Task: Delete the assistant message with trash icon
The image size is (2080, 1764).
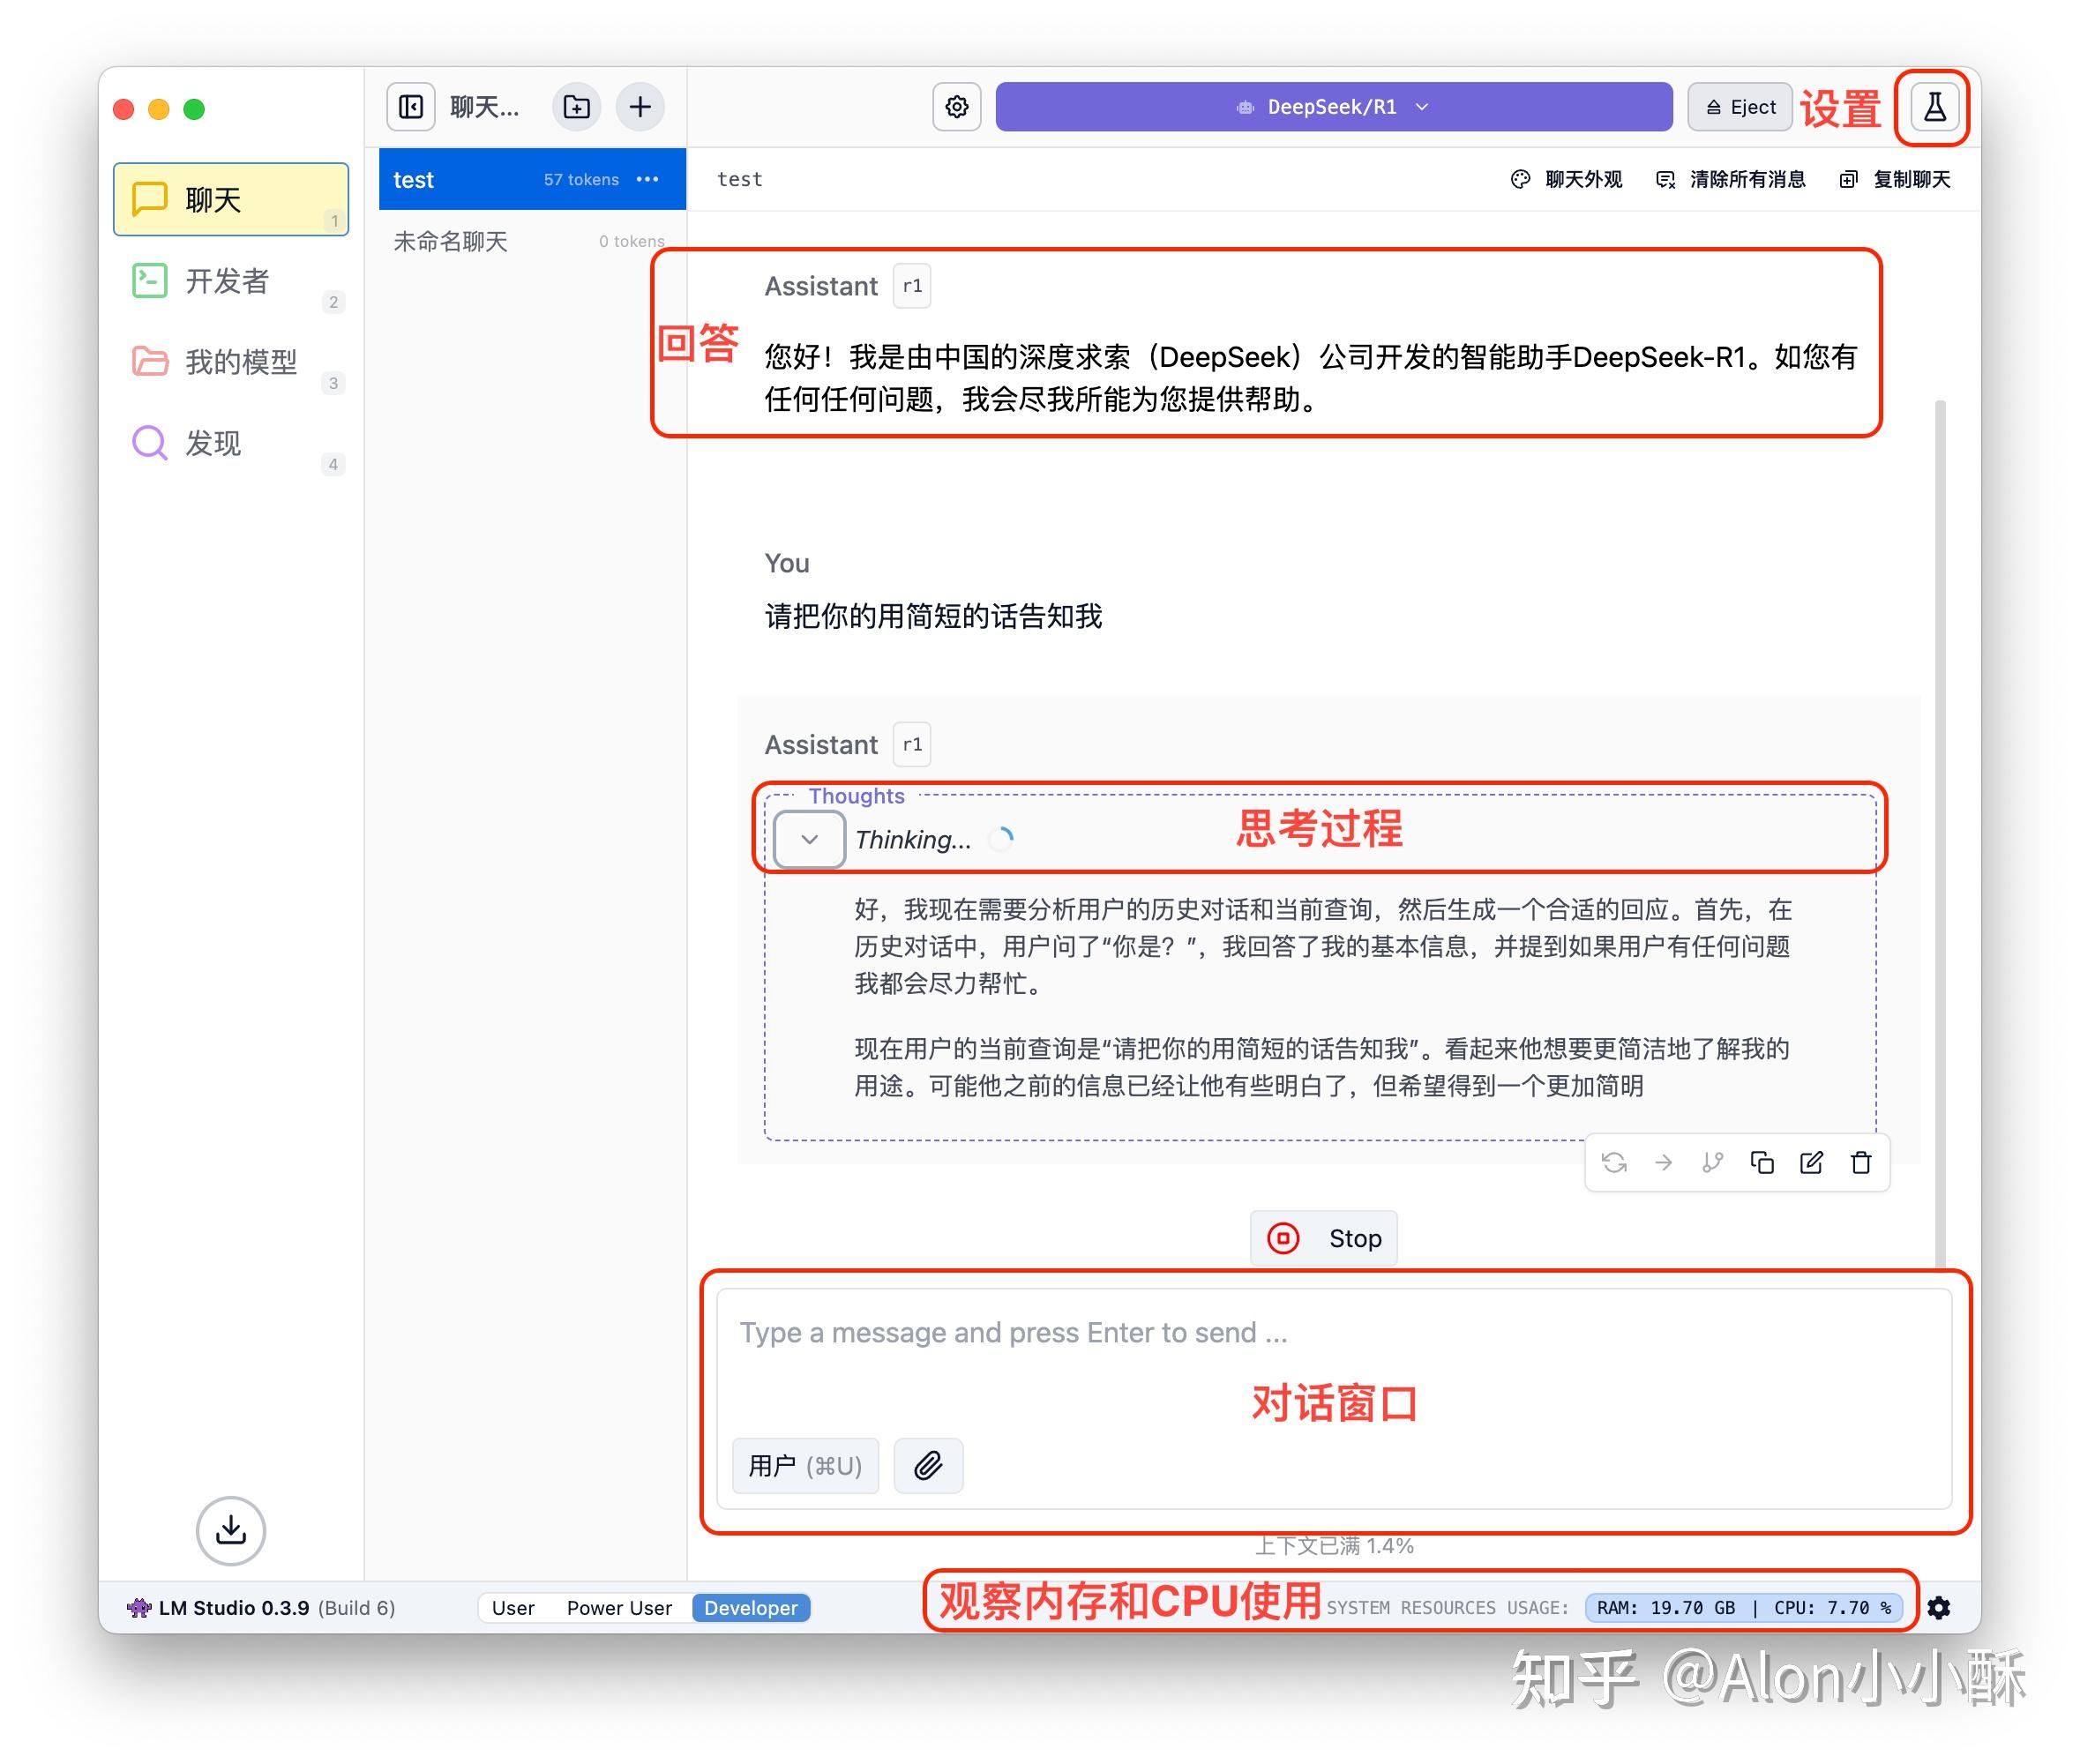Action: click(1861, 1162)
